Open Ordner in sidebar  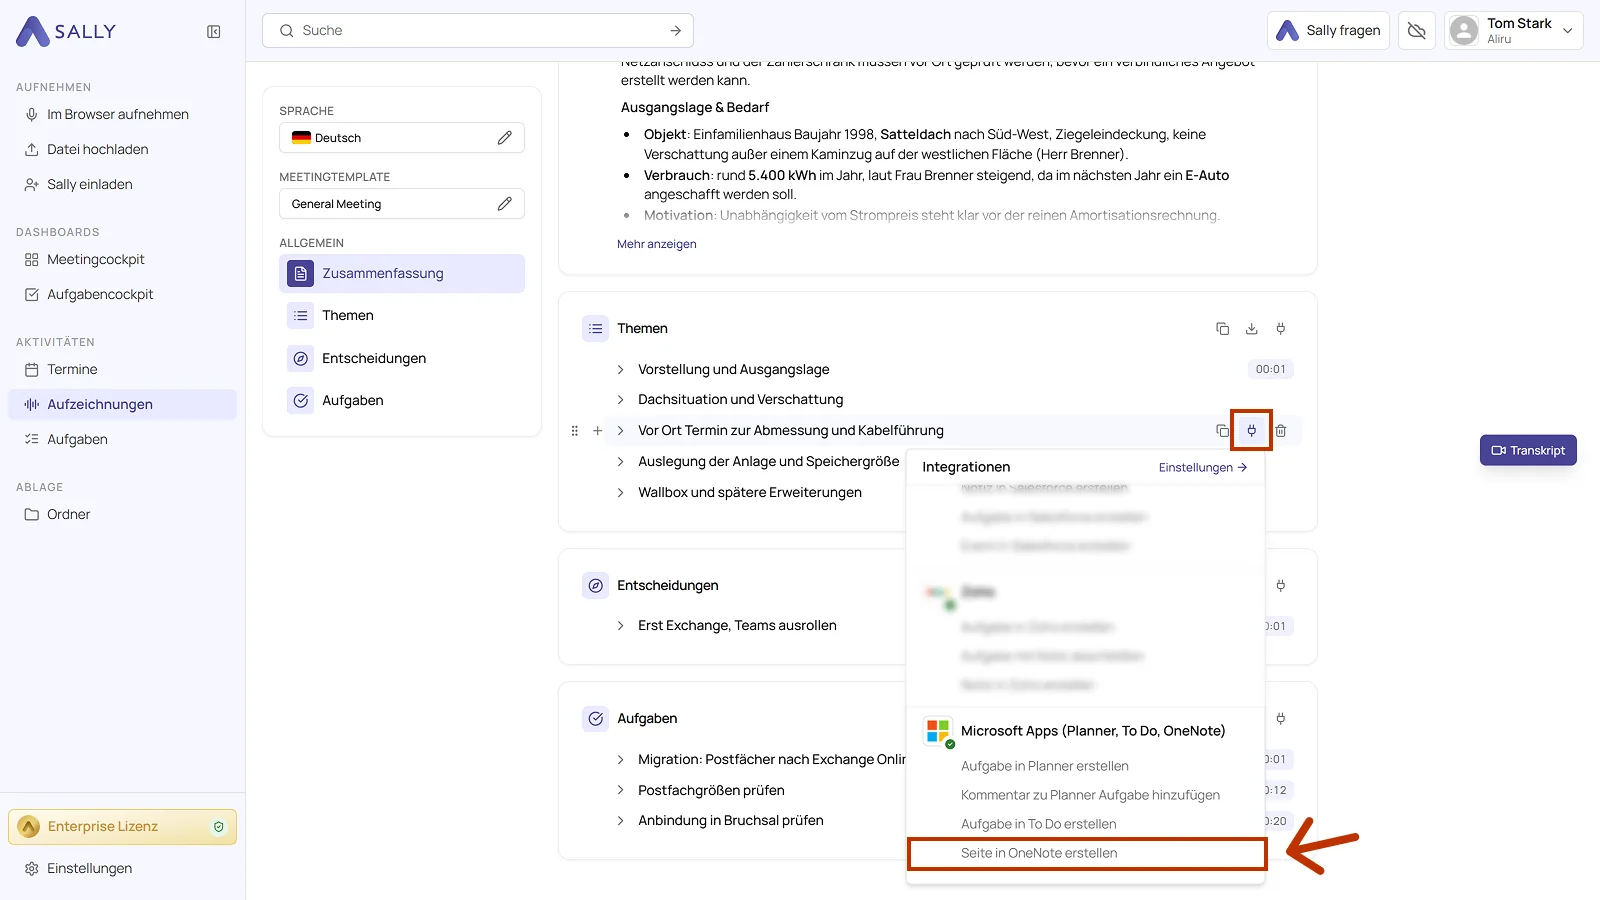pyautogui.click(x=122, y=515)
